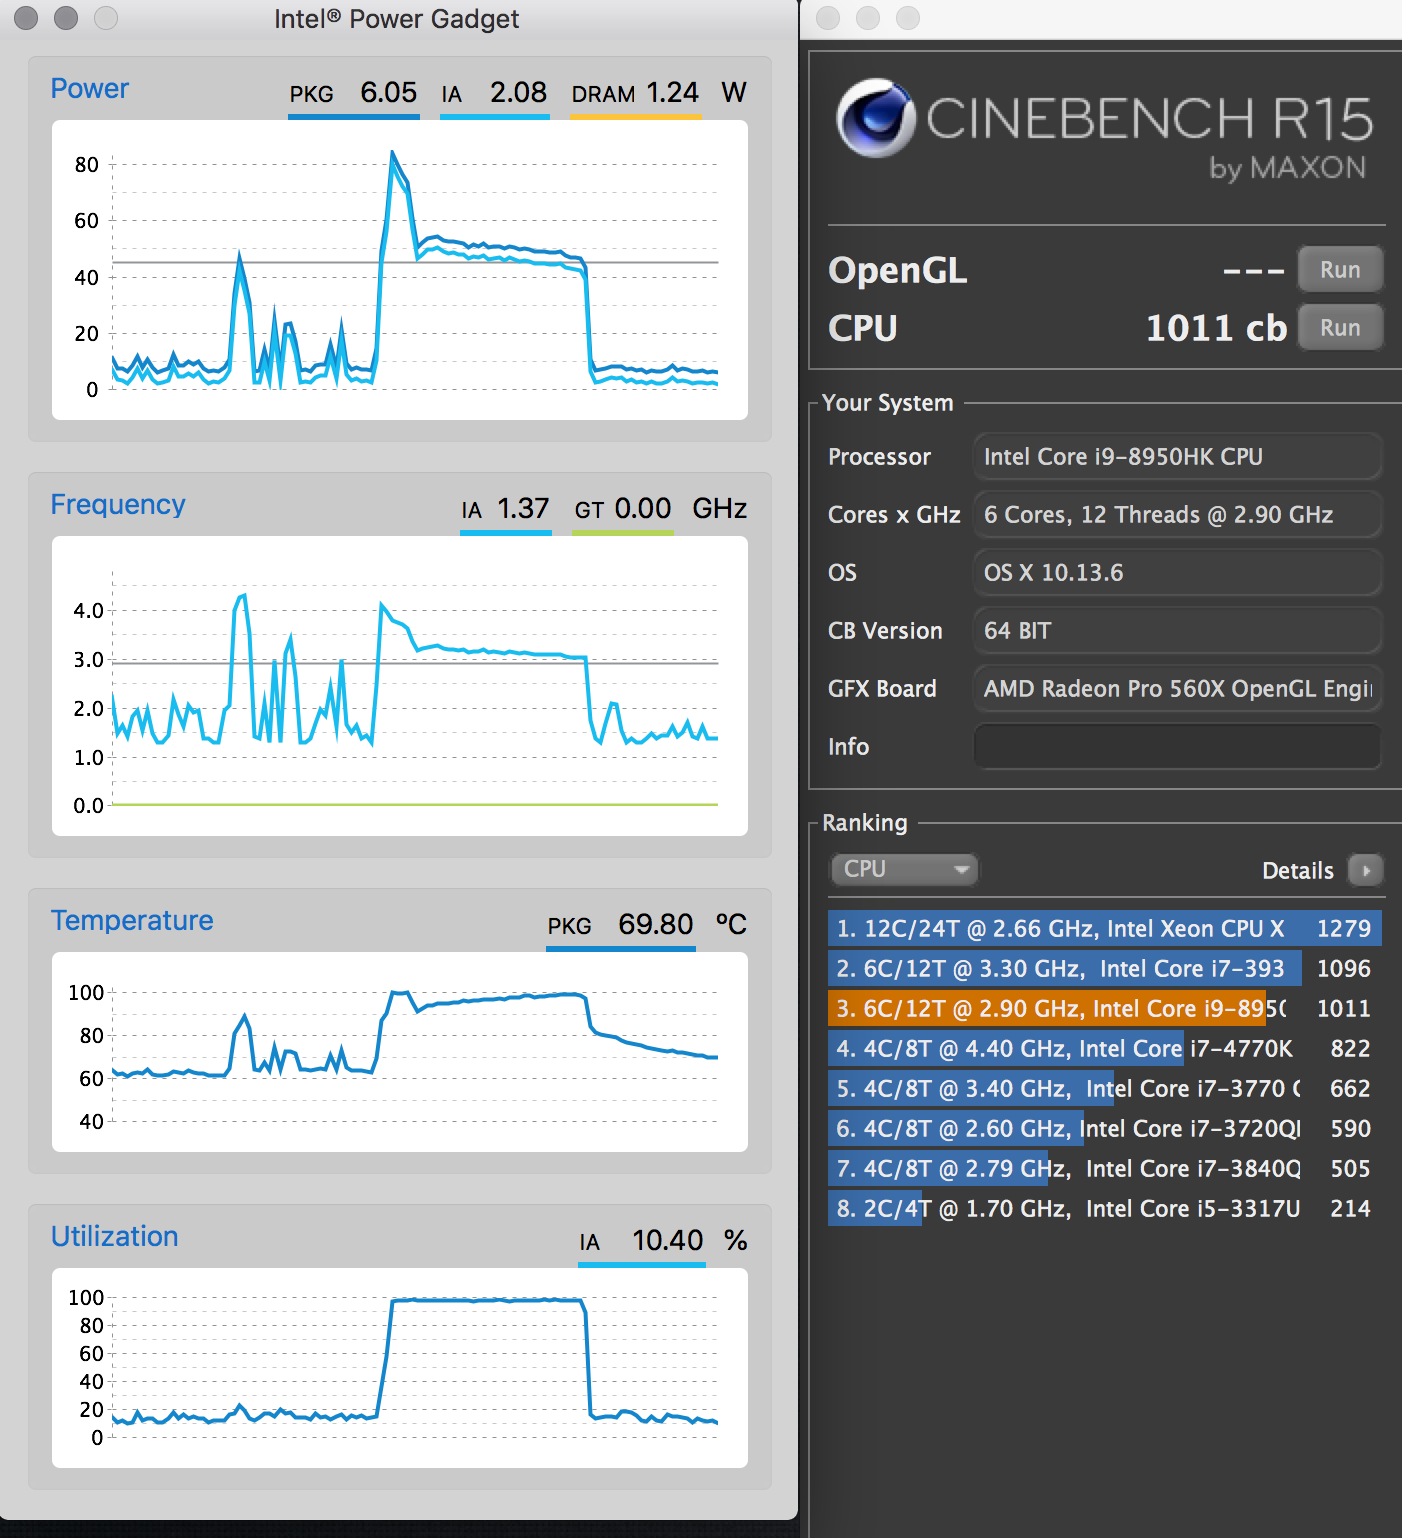The image size is (1402, 1538).
Task: Click the Cinebench R15 logo icon
Action: click(x=876, y=118)
